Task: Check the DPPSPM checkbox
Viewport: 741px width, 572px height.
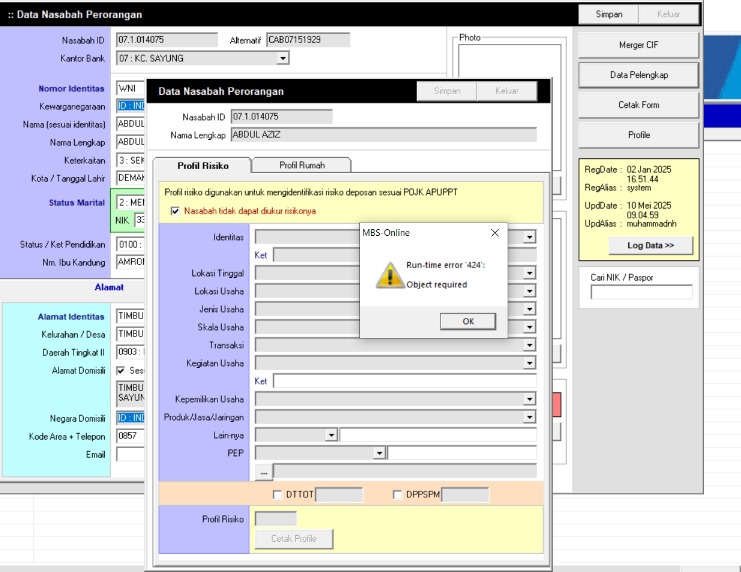Action: point(398,494)
